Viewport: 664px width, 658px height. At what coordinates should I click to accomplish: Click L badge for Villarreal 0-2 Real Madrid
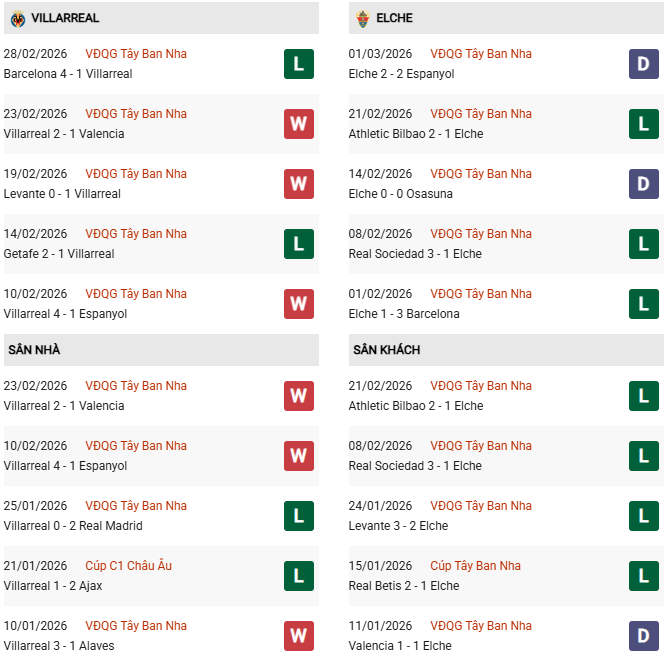coord(298,516)
